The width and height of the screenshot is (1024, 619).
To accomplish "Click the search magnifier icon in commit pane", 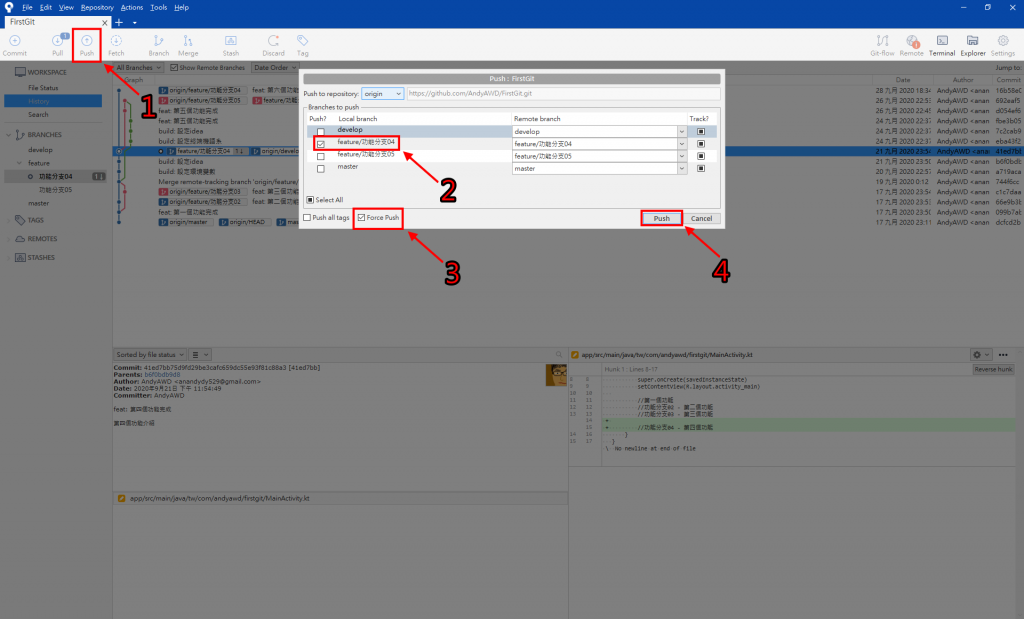I will [x=559, y=355].
